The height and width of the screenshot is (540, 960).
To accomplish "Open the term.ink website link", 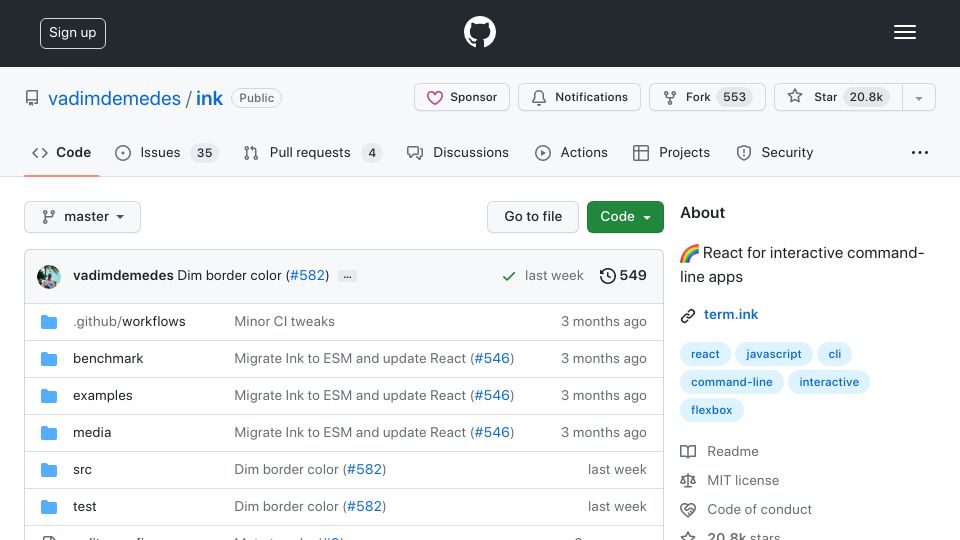I will pos(731,315).
